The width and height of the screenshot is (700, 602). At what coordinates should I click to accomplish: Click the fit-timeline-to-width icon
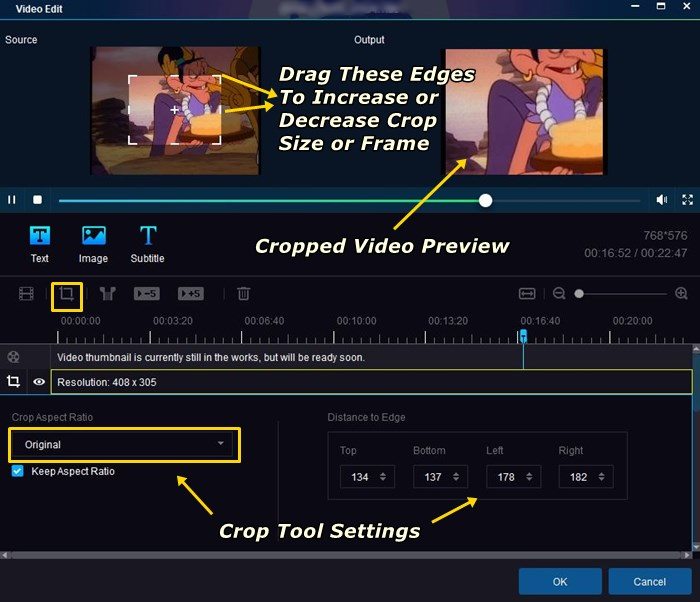click(527, 294)
